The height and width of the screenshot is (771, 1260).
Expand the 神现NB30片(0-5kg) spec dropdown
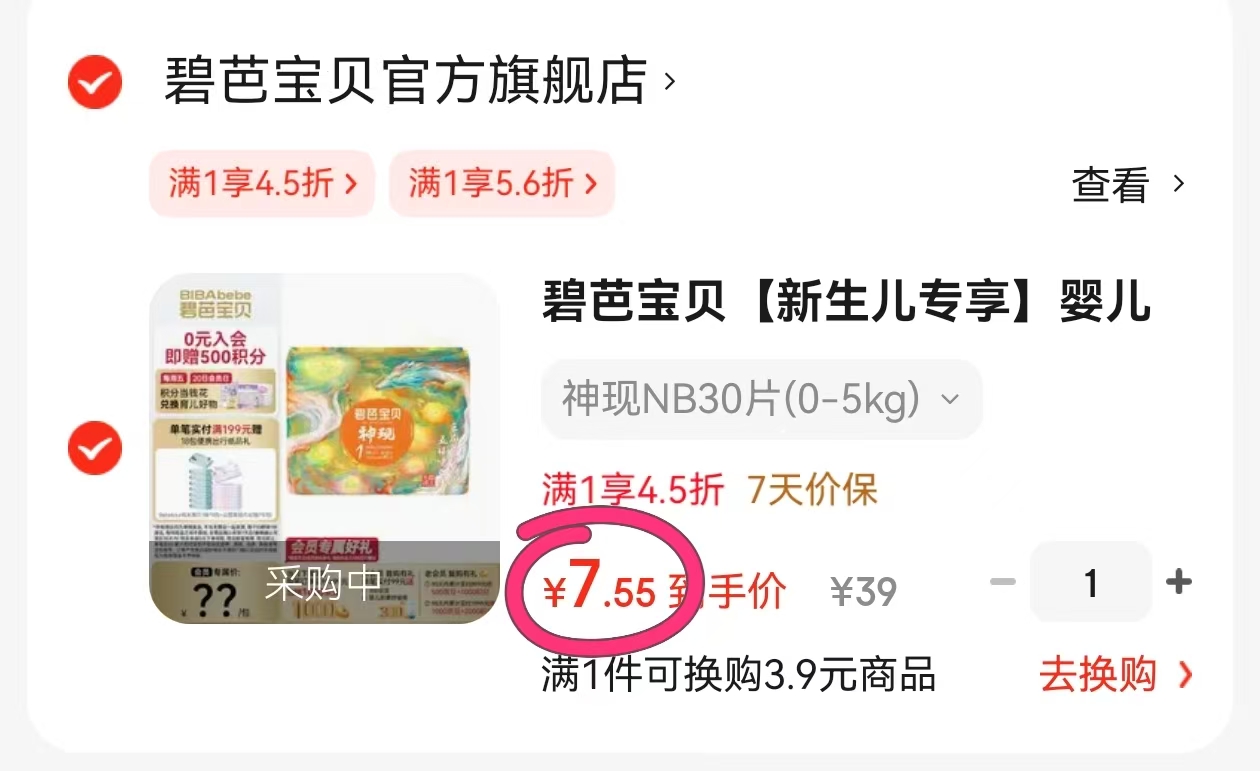(761, 400)
